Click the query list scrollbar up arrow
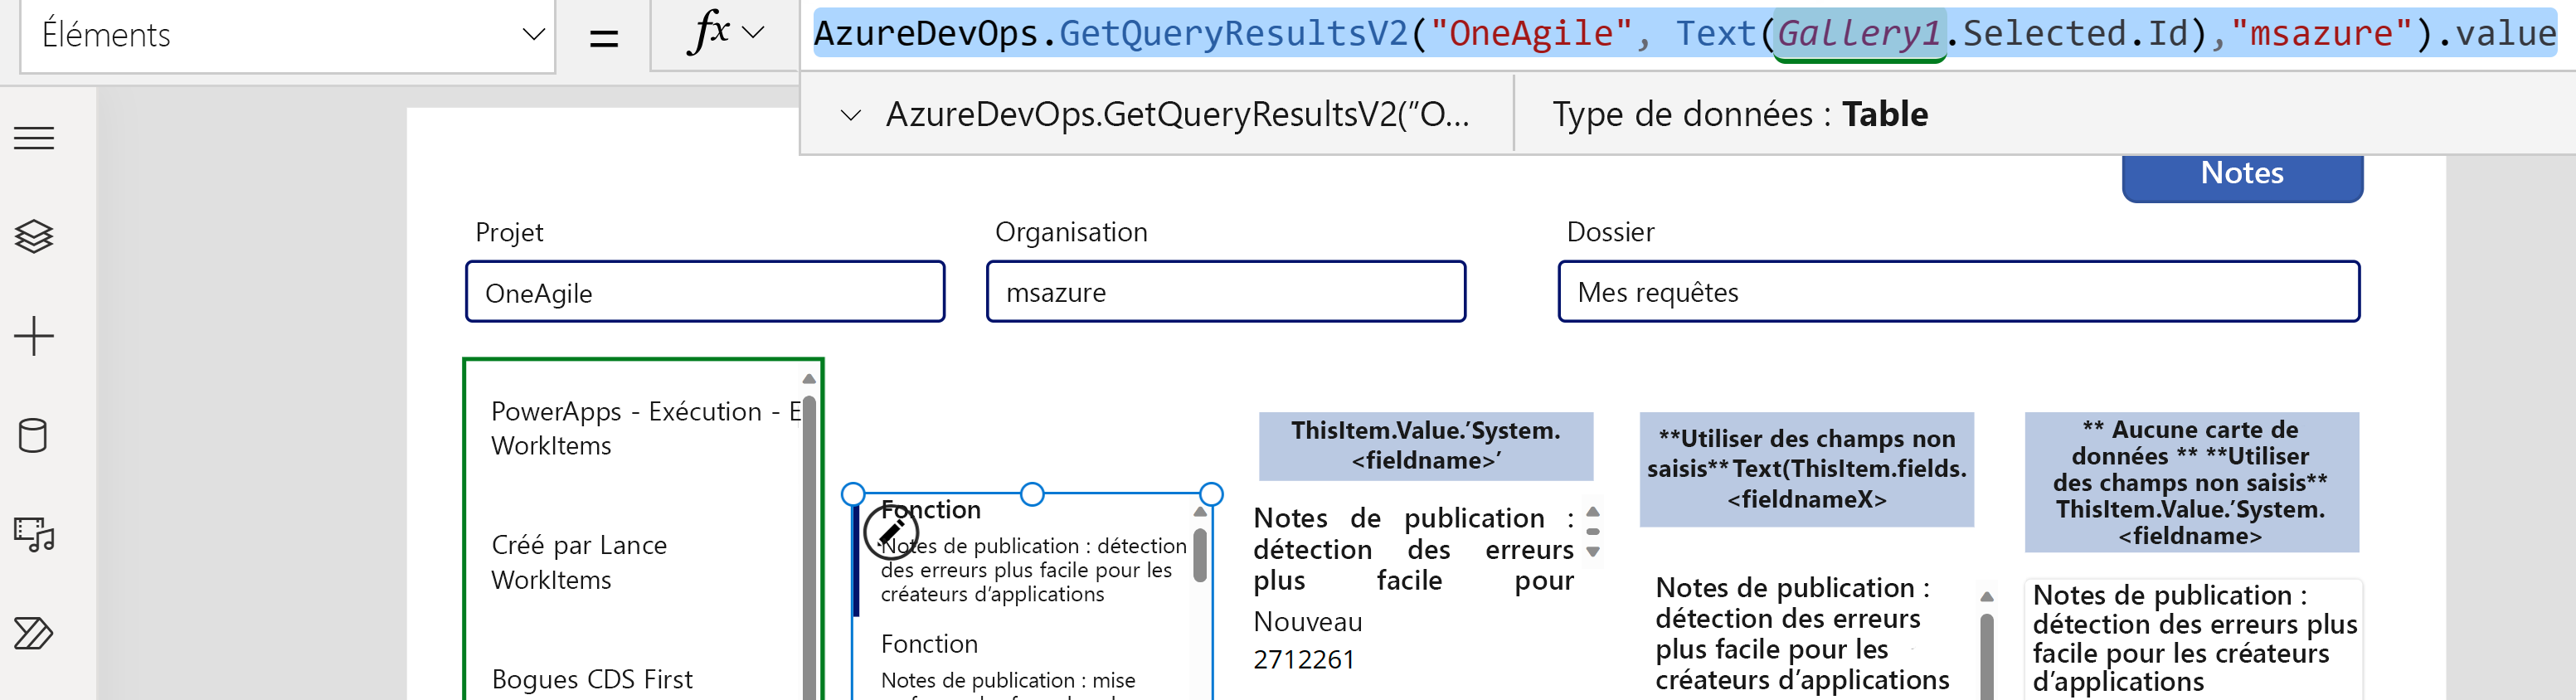This screenshot has height=700, width=2576. (x=808, y=379)
